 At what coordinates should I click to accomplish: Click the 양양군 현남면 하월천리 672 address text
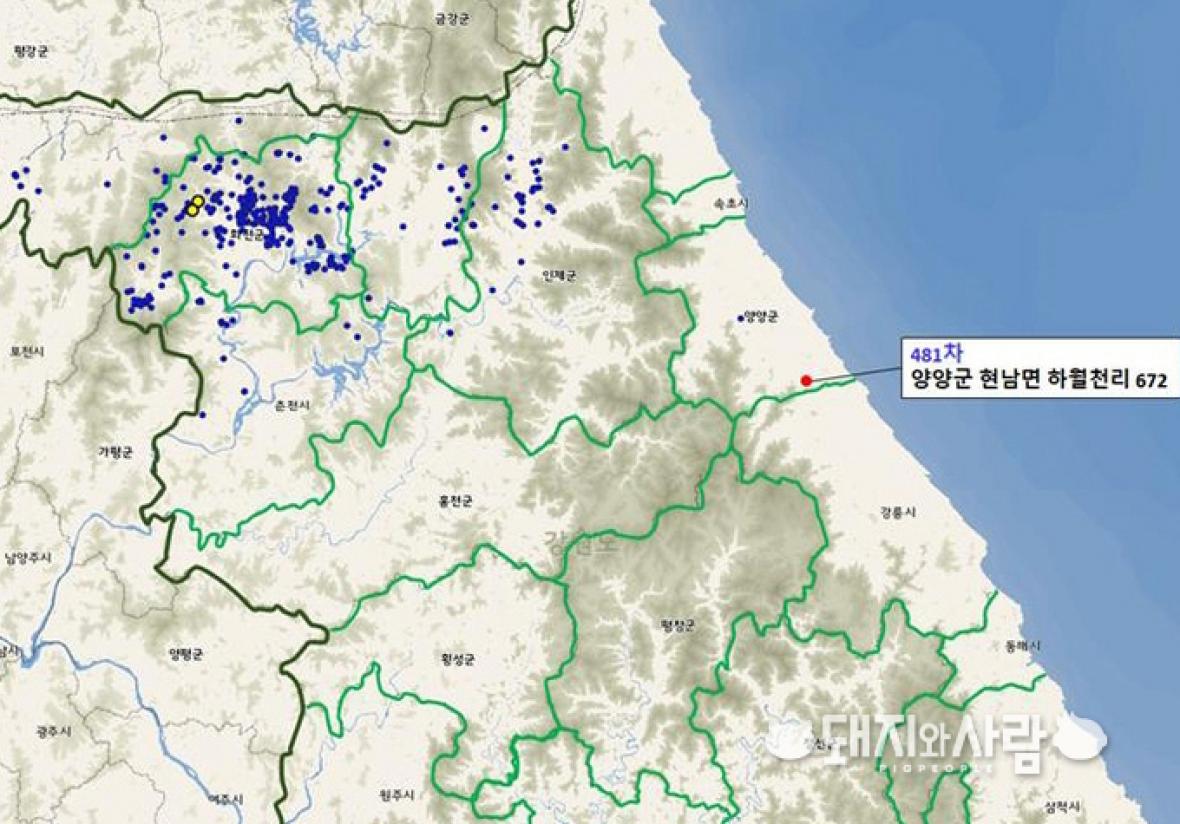1039,380
